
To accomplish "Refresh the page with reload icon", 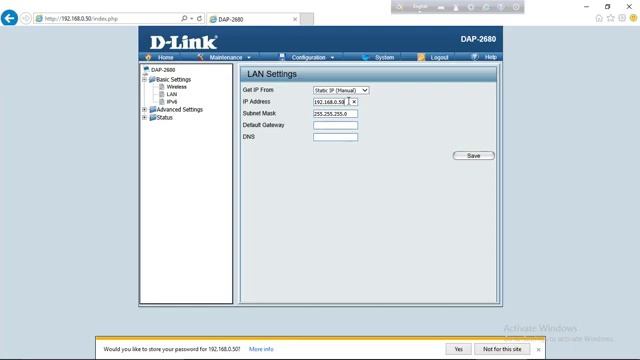I will pyautogui.click(x=199, y=18).
